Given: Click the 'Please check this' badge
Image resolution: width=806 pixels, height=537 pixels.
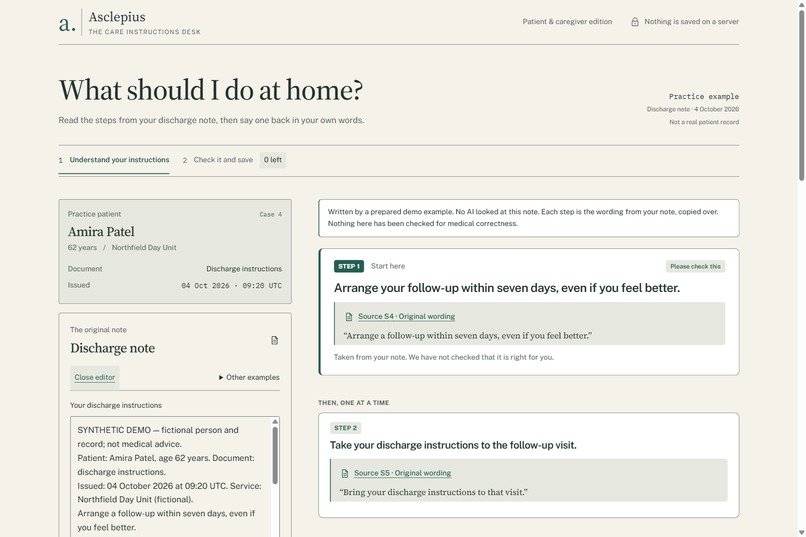Looking at the screenshot, I should 695,266.
